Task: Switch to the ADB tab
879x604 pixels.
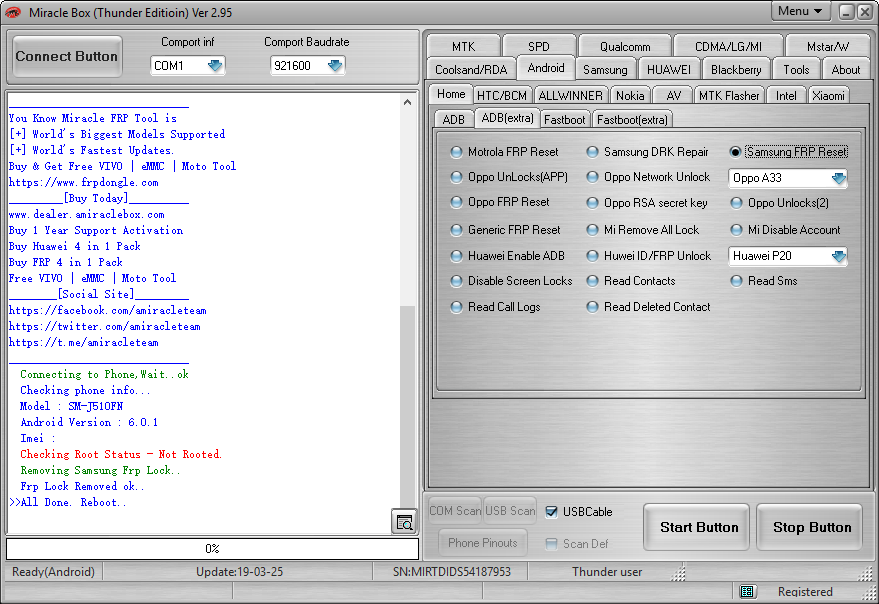Action: (x=454, y=119)
